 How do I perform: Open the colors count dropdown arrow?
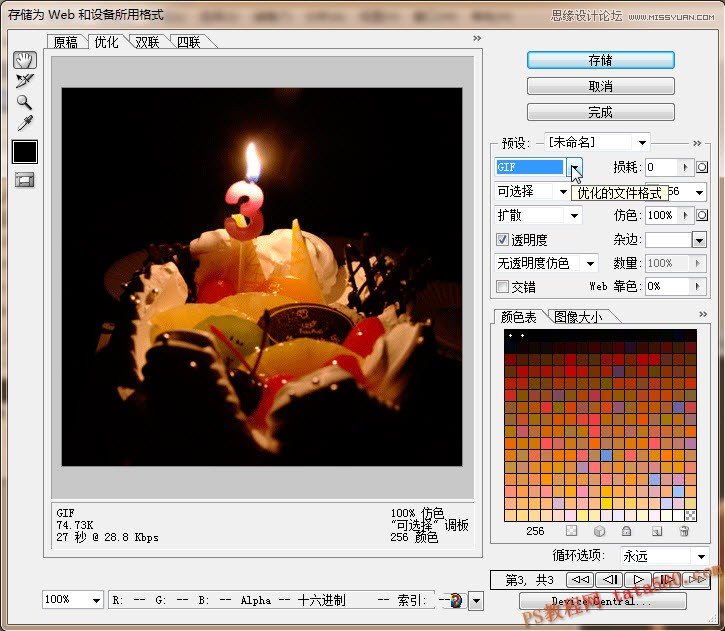click(x=700, y=192)
